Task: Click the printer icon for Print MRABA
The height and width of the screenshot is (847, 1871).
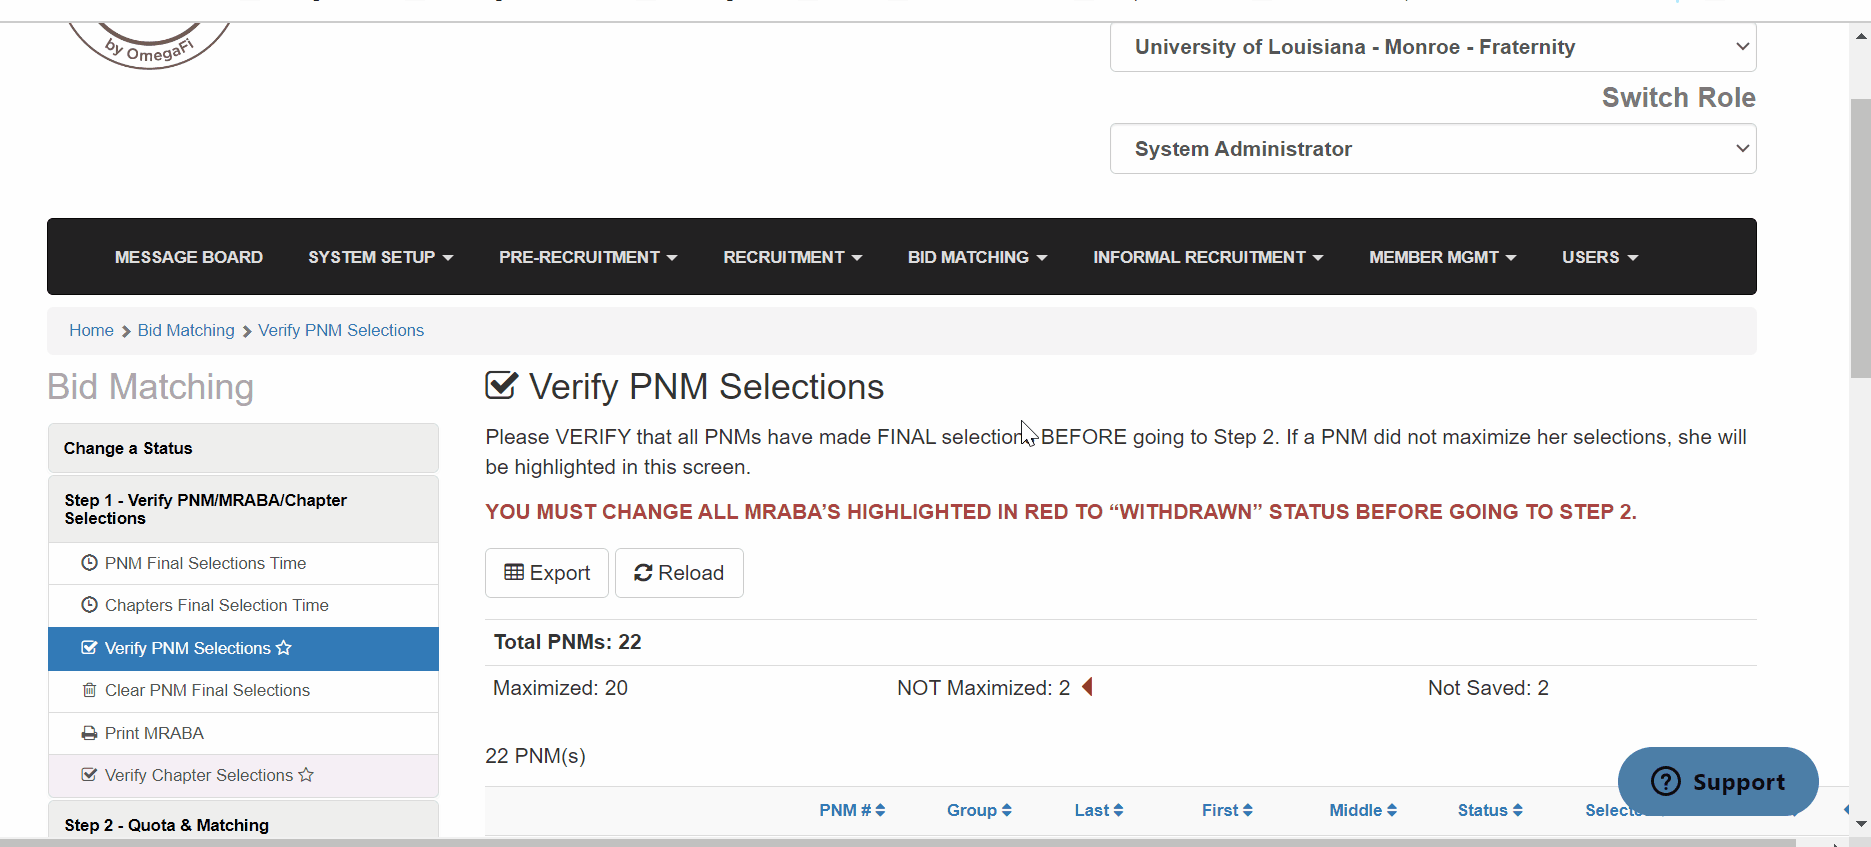Action: [x=89, y=733]
